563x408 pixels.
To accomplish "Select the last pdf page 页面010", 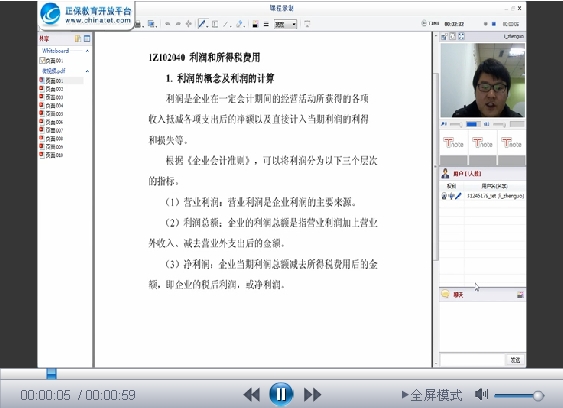I will (51, 155).
